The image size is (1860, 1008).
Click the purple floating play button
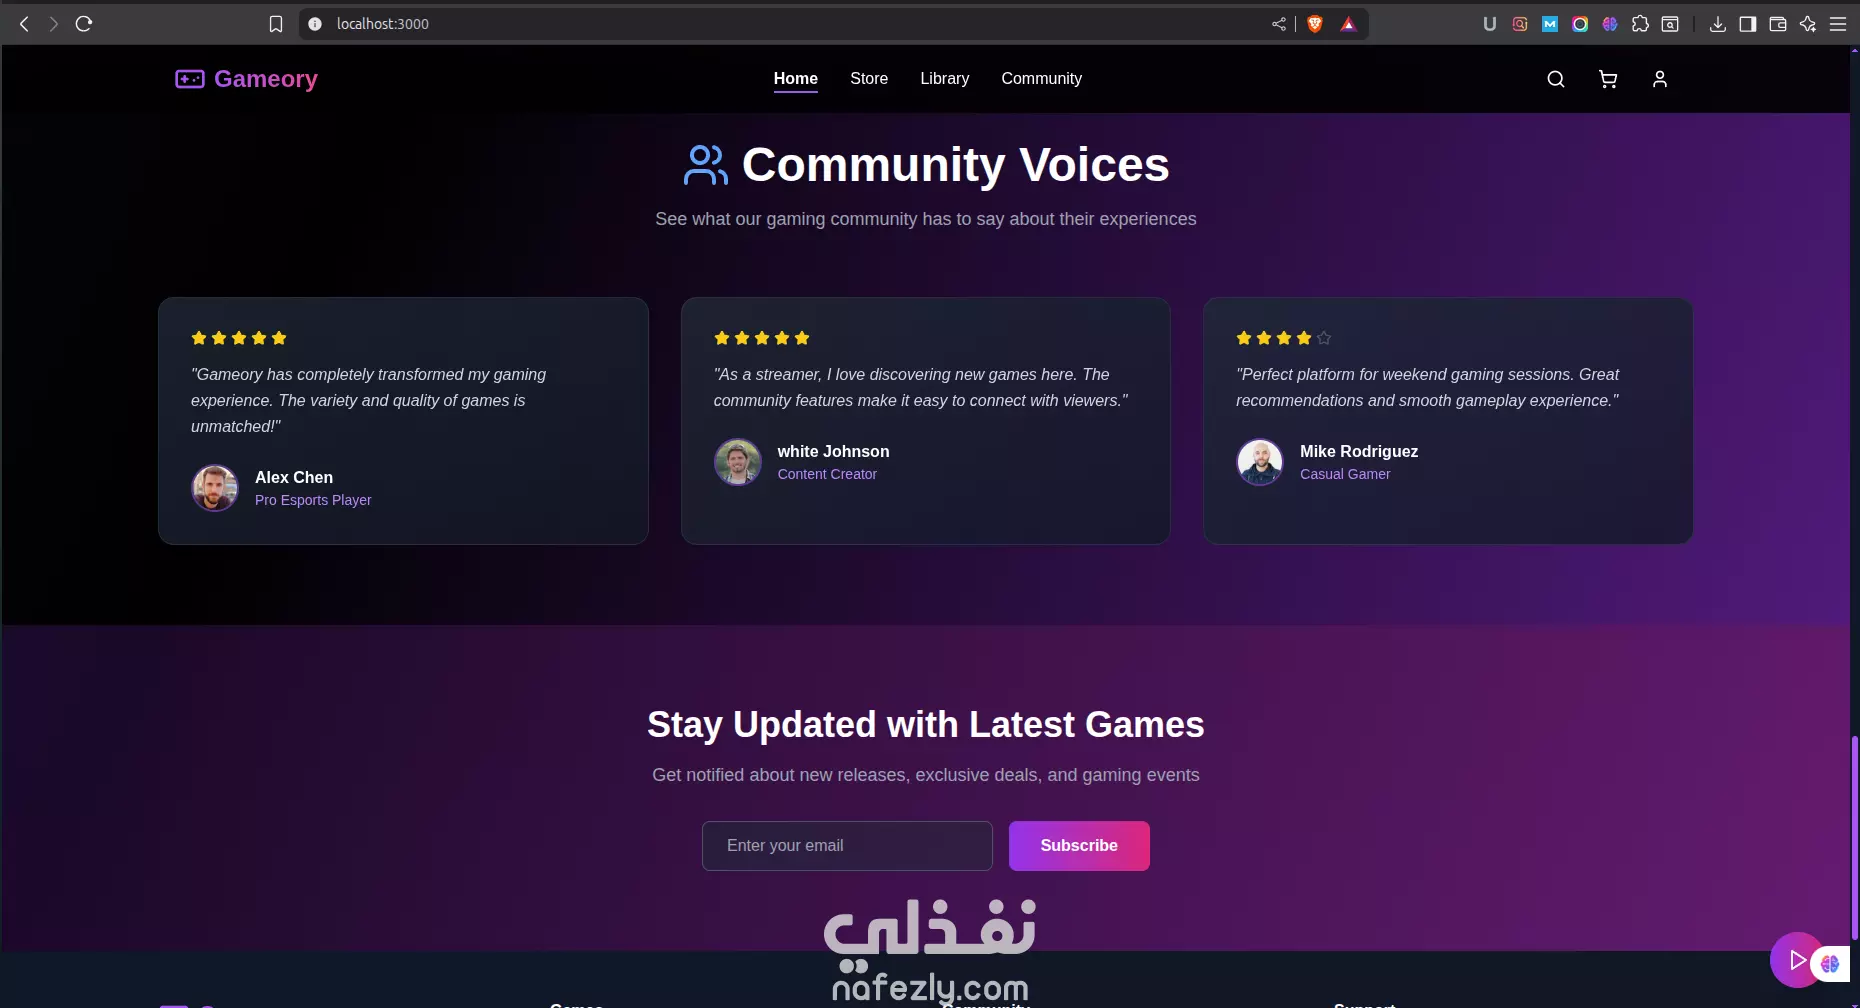pos(1796,960)
